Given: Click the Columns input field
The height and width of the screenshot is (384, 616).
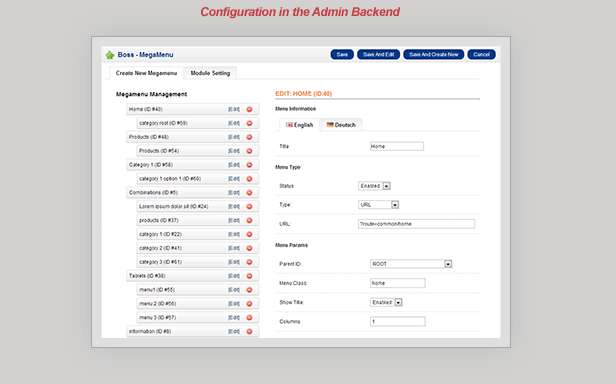Looking at the screenshot, I should point(398,322).
